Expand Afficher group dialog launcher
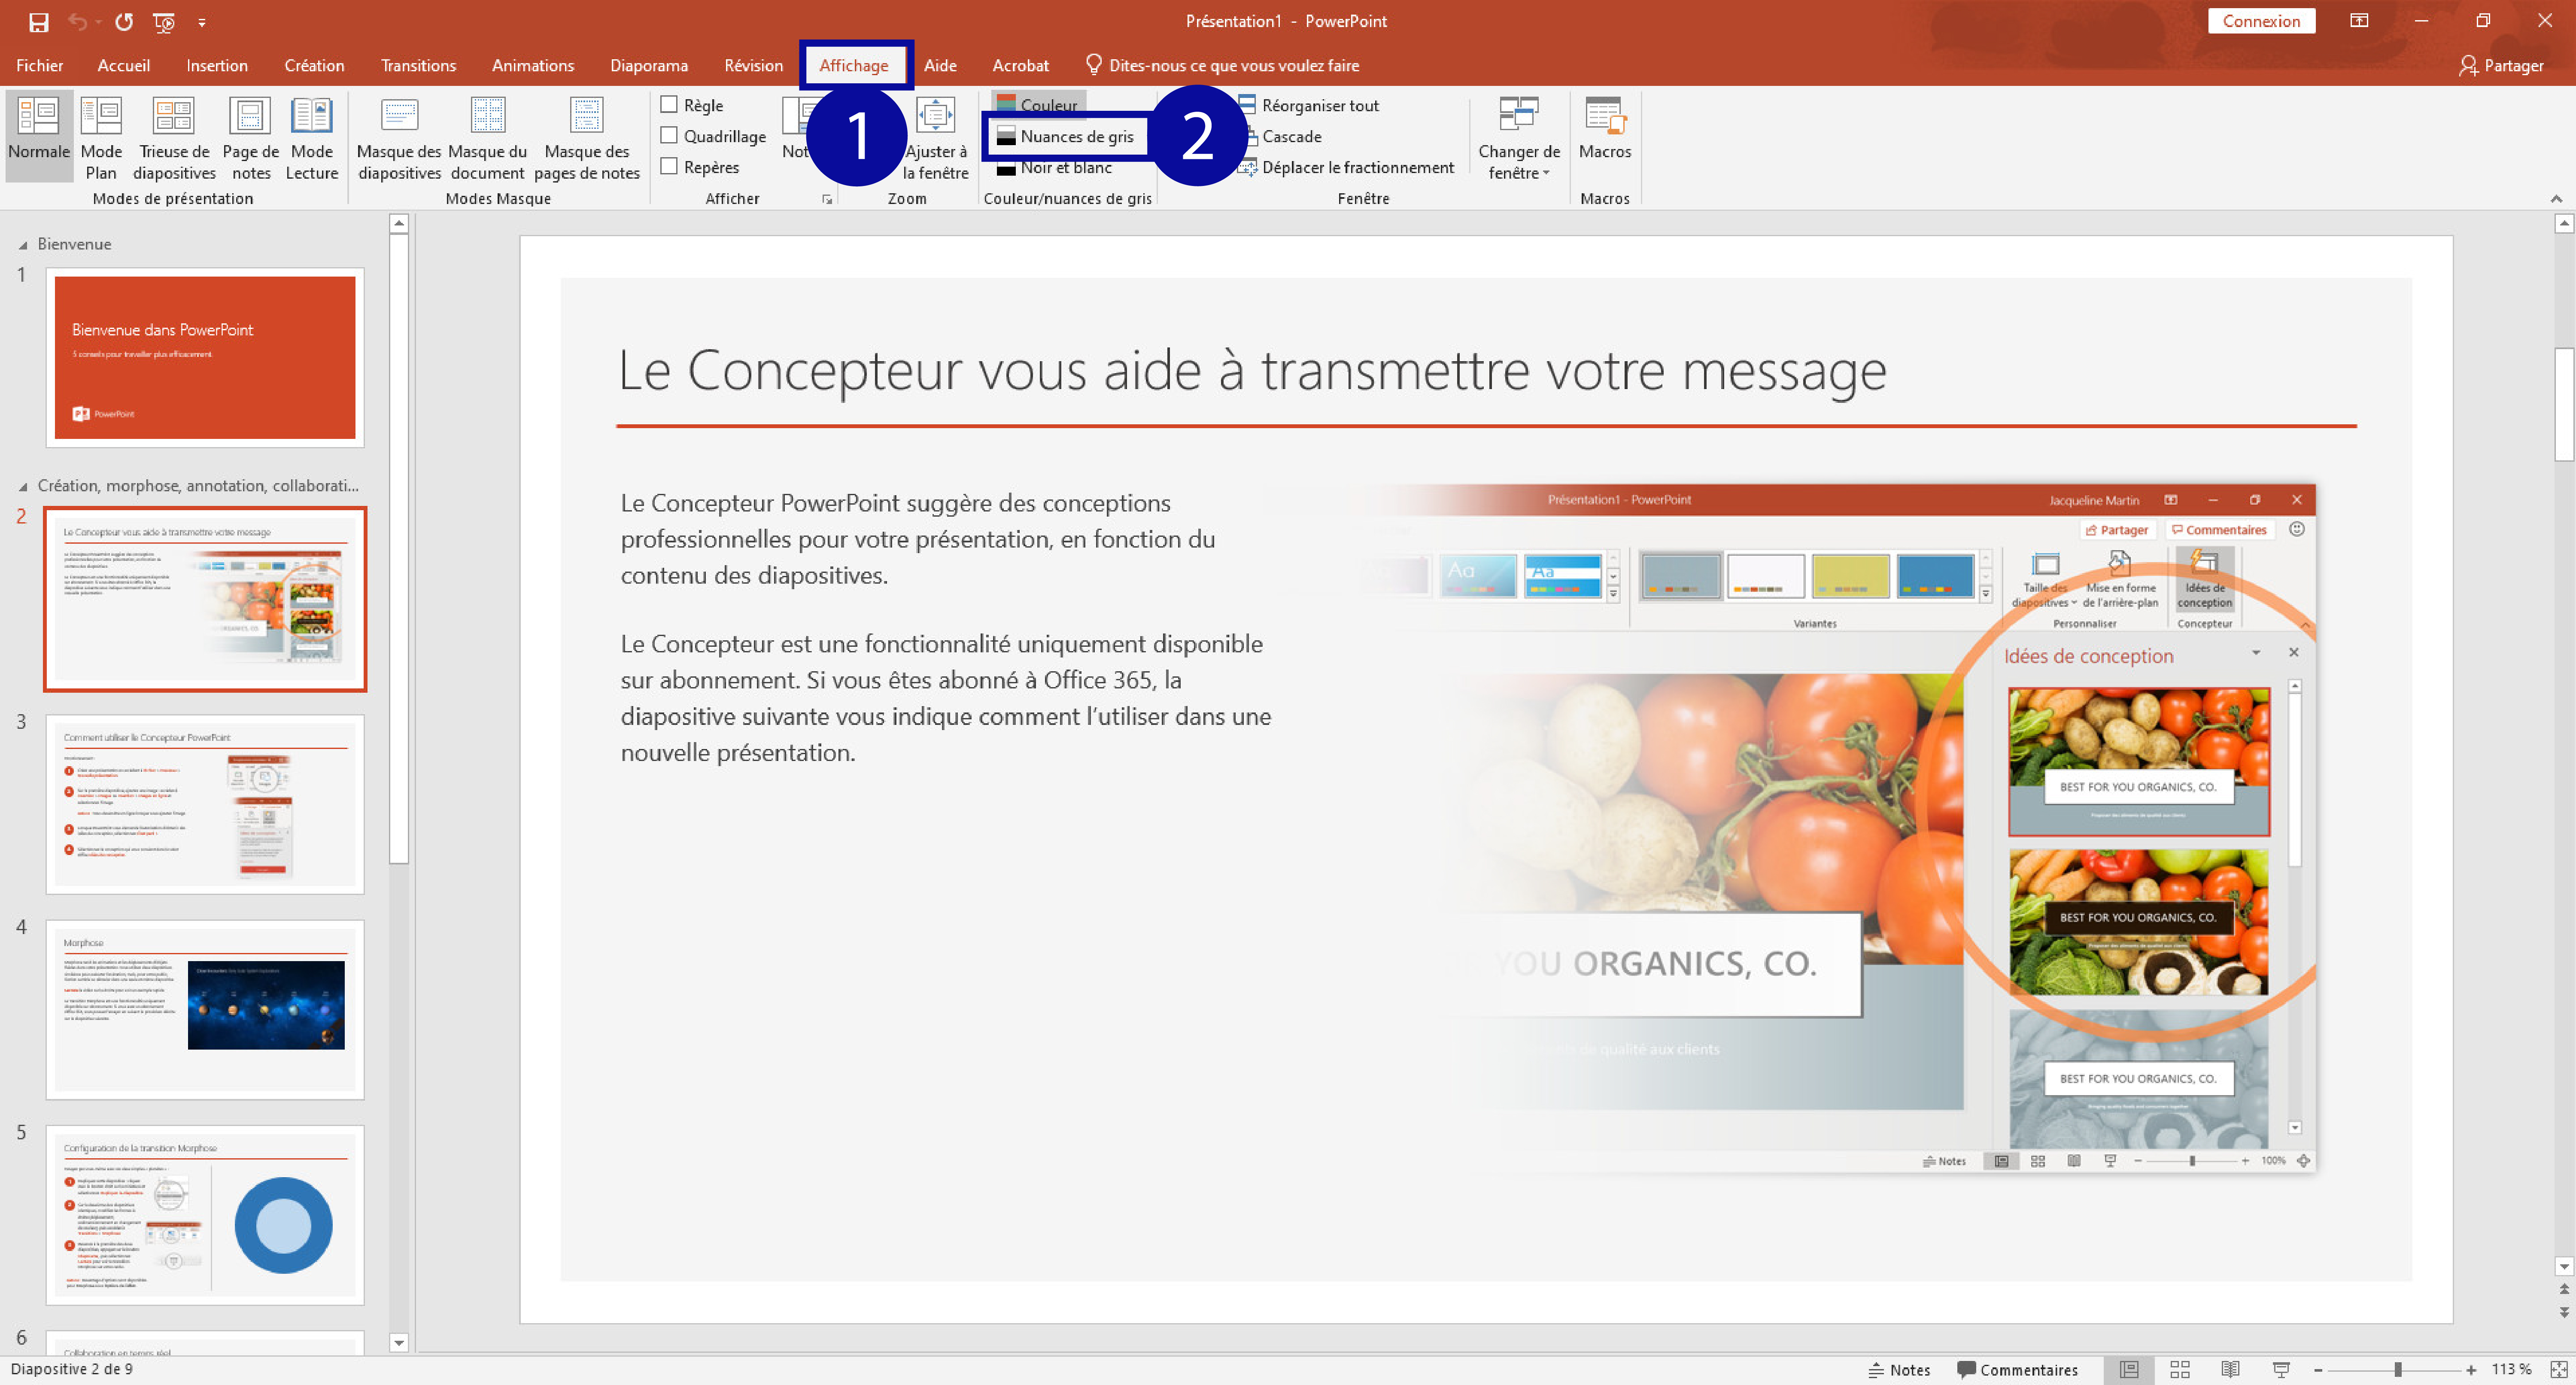The width and height of the screenshot is (2576, 1385). click(x=827, y=199)
